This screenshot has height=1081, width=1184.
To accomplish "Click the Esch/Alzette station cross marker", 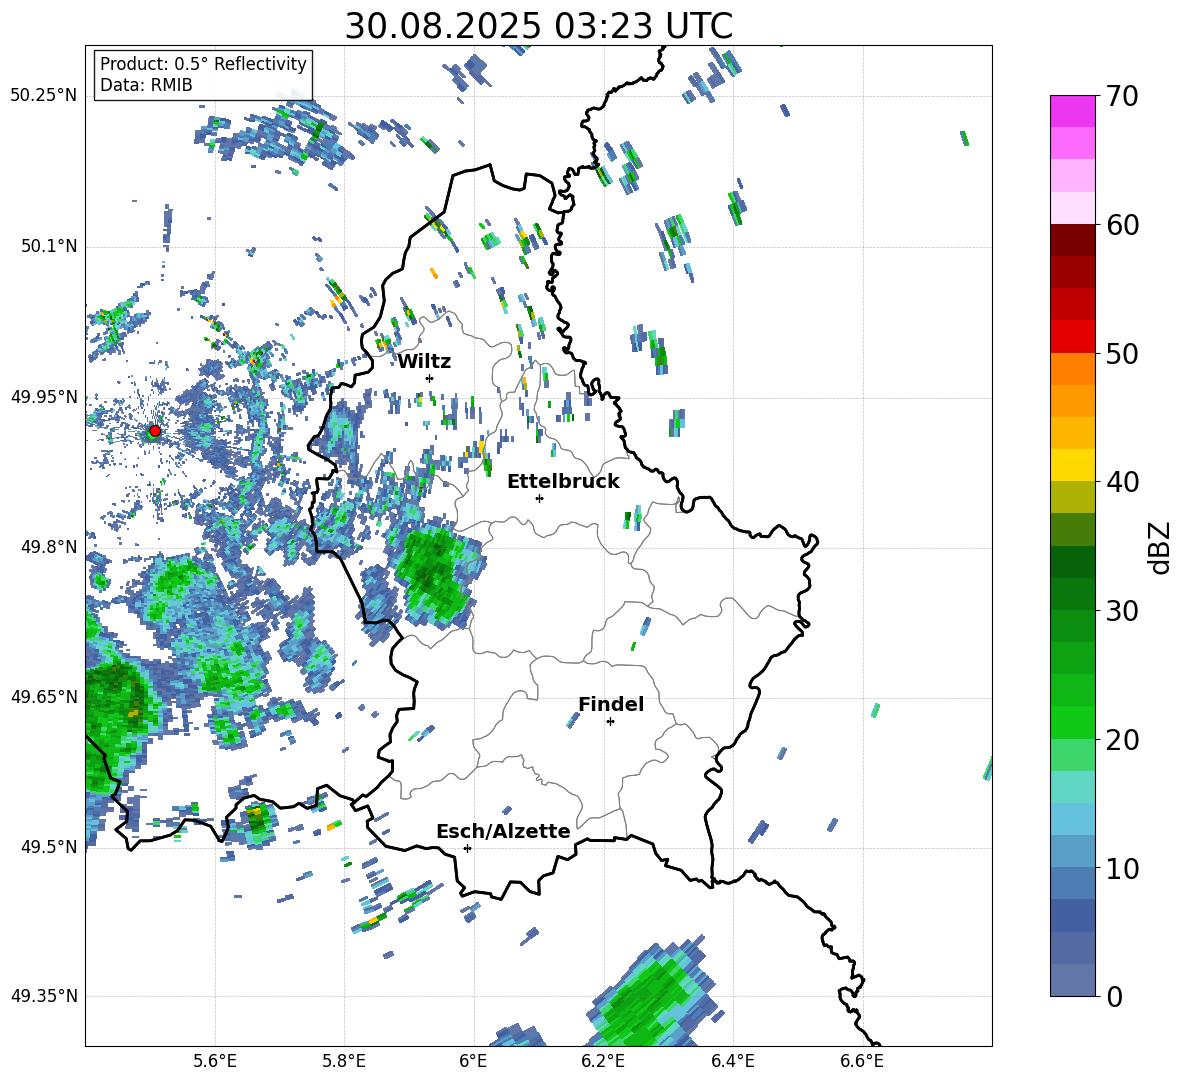I will (x=467, y=848).
